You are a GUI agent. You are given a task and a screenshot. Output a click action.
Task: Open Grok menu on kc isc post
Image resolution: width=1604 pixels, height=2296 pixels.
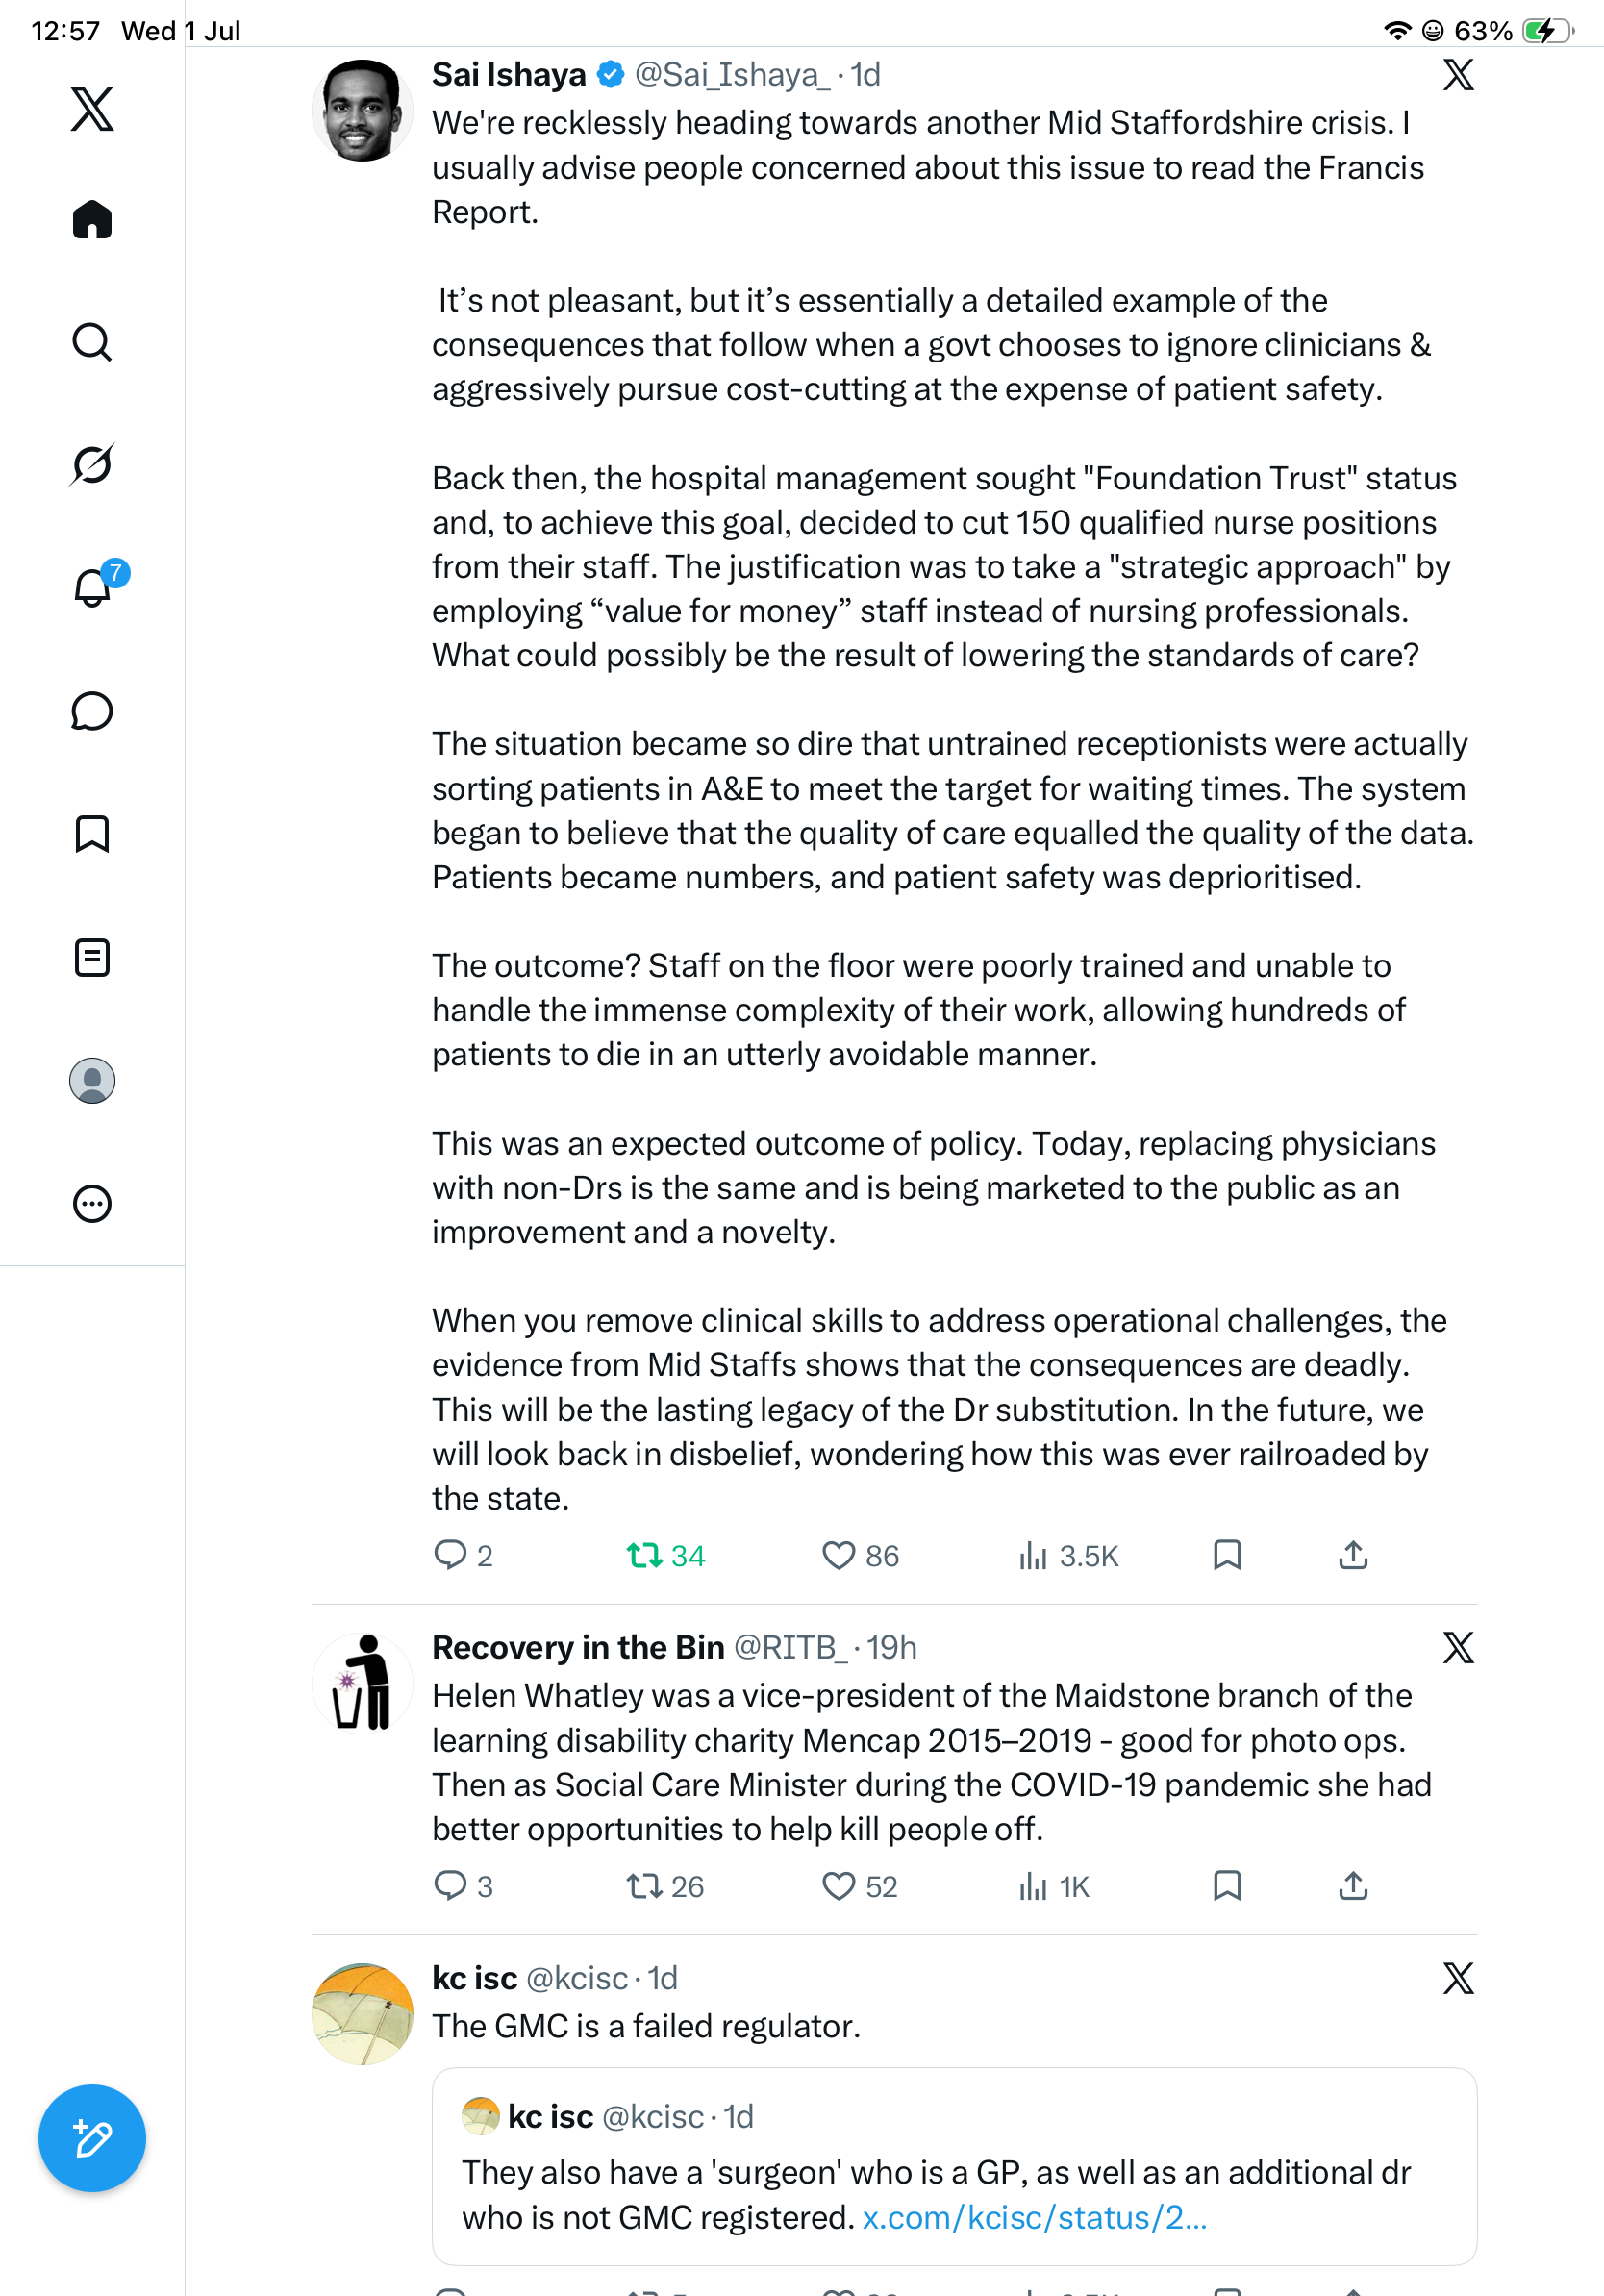pyautogui.click(x=1458, y=1978)
